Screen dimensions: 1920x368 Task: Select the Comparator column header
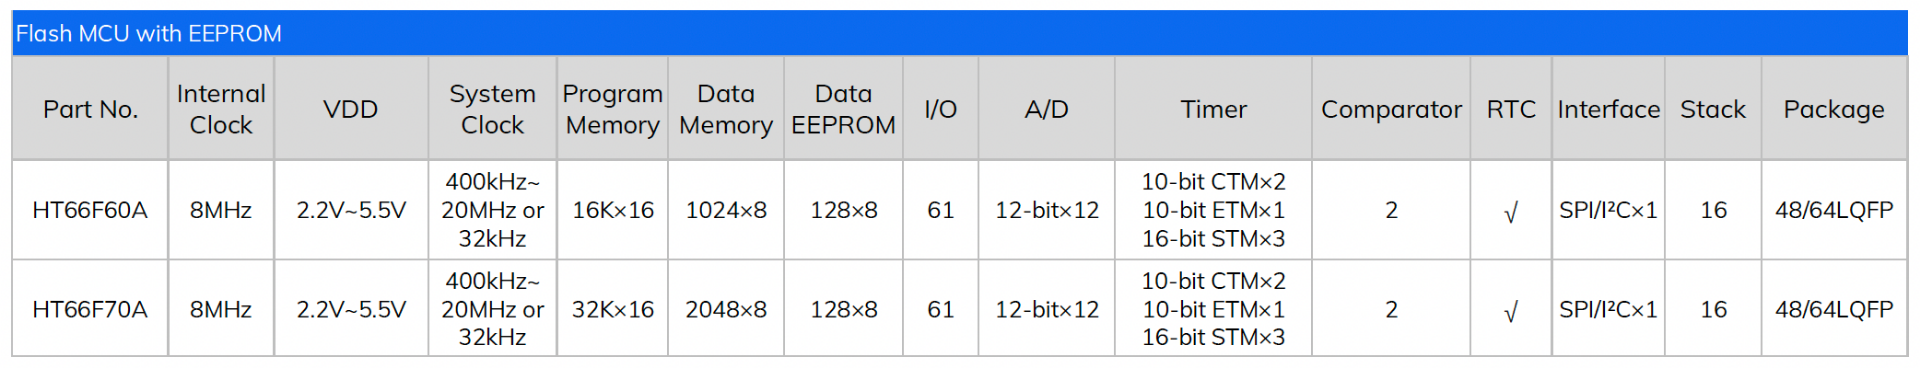(x=1391, y=109)
